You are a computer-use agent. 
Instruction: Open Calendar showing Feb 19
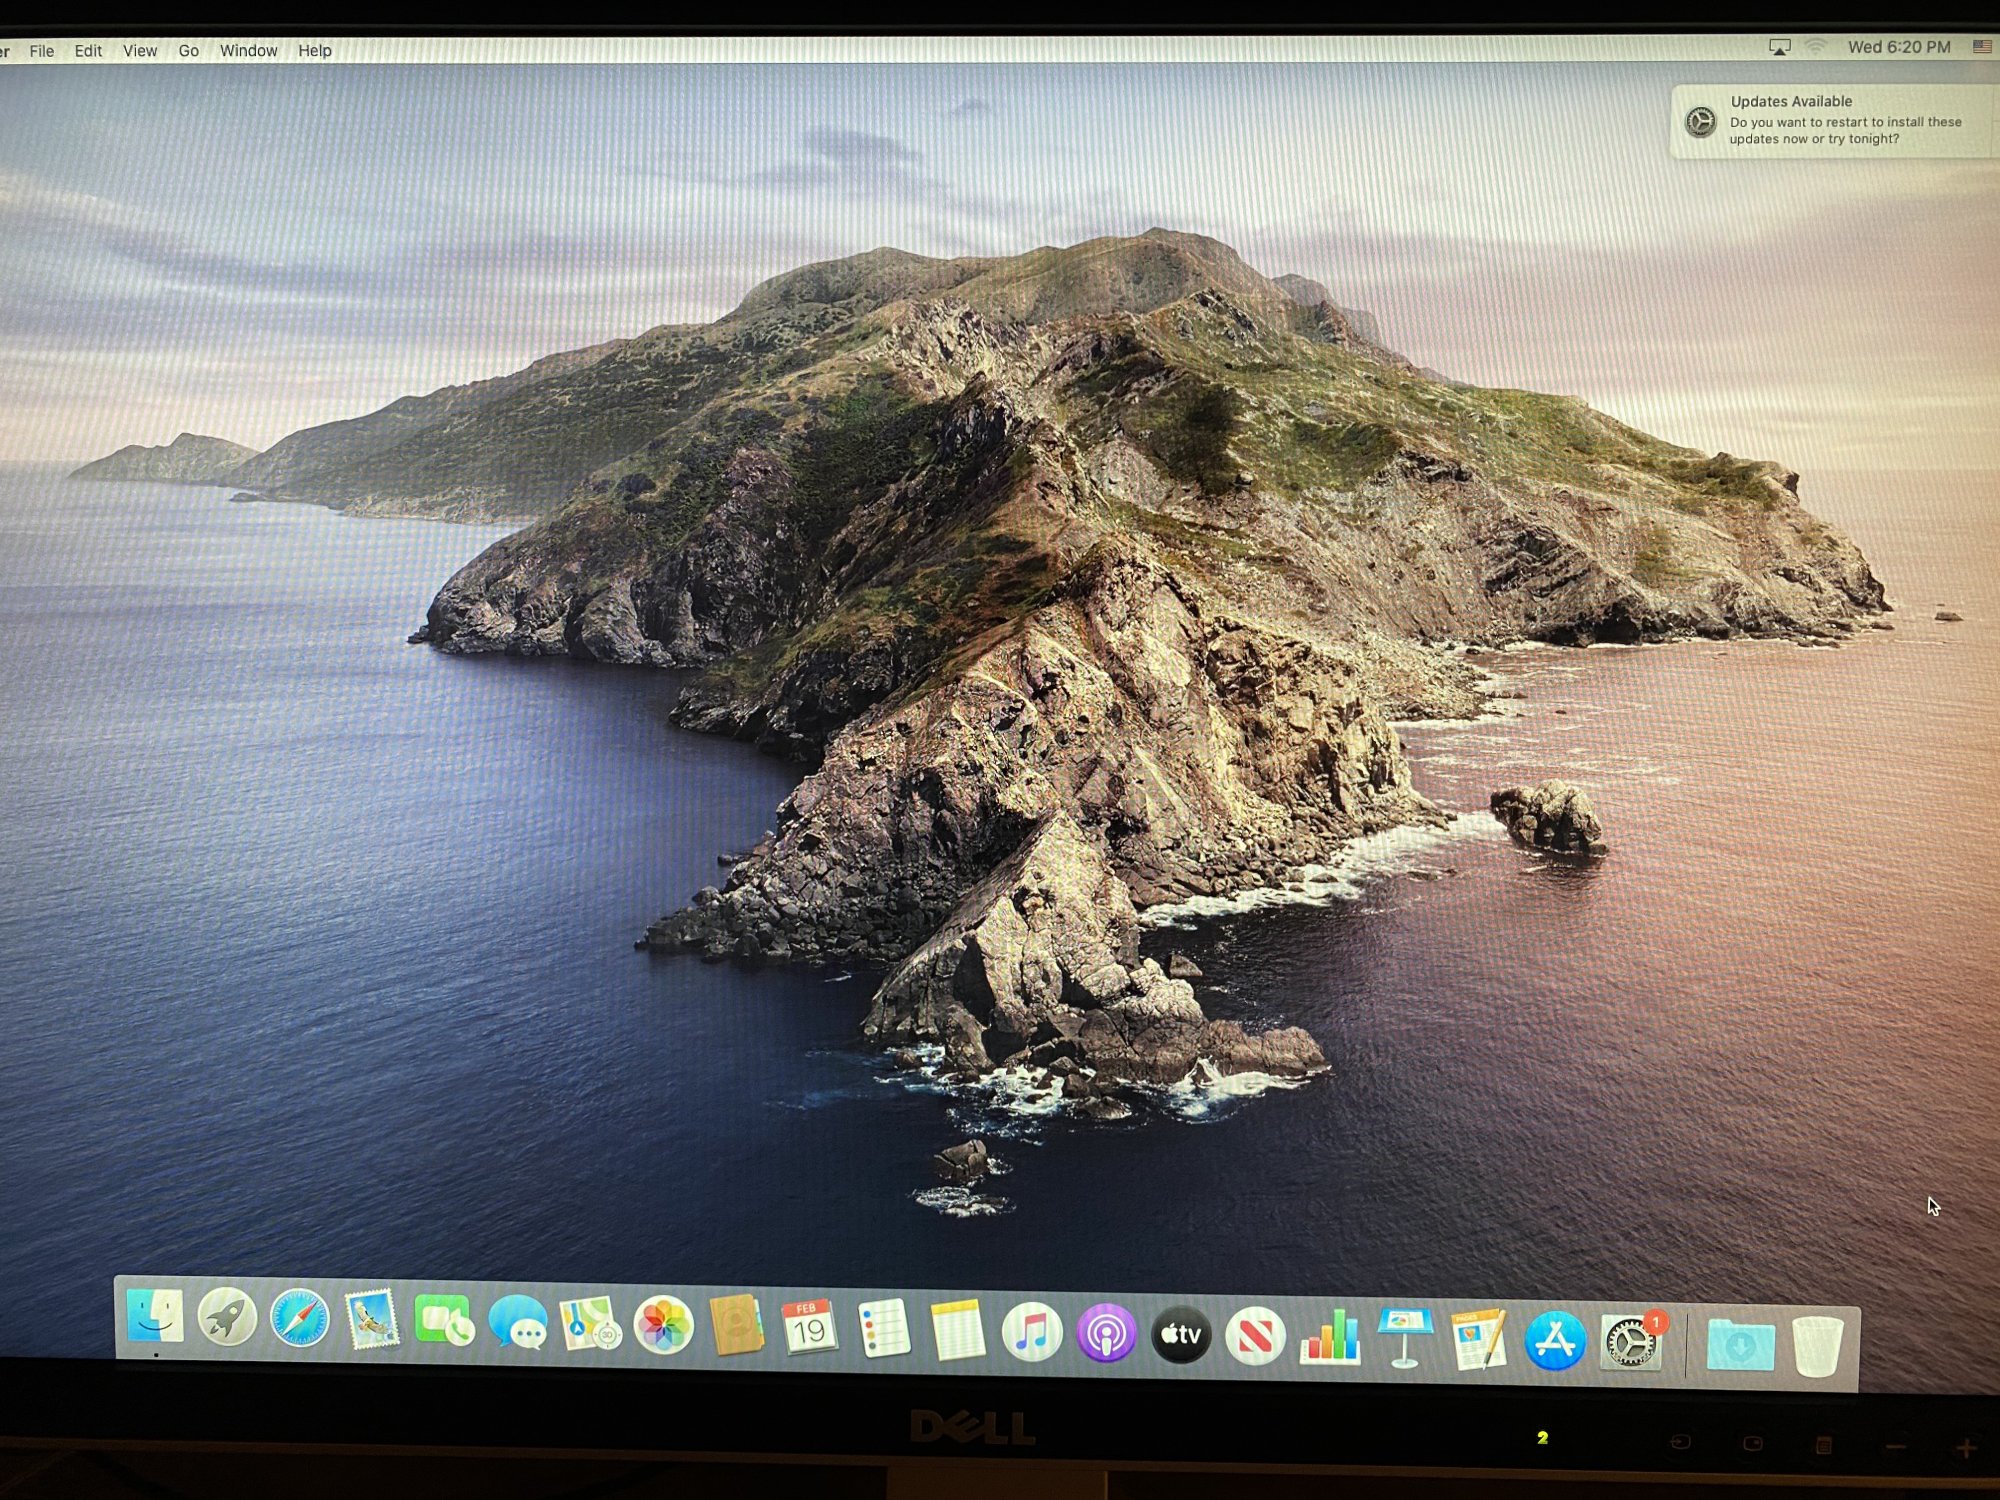tap(809, 1328)
